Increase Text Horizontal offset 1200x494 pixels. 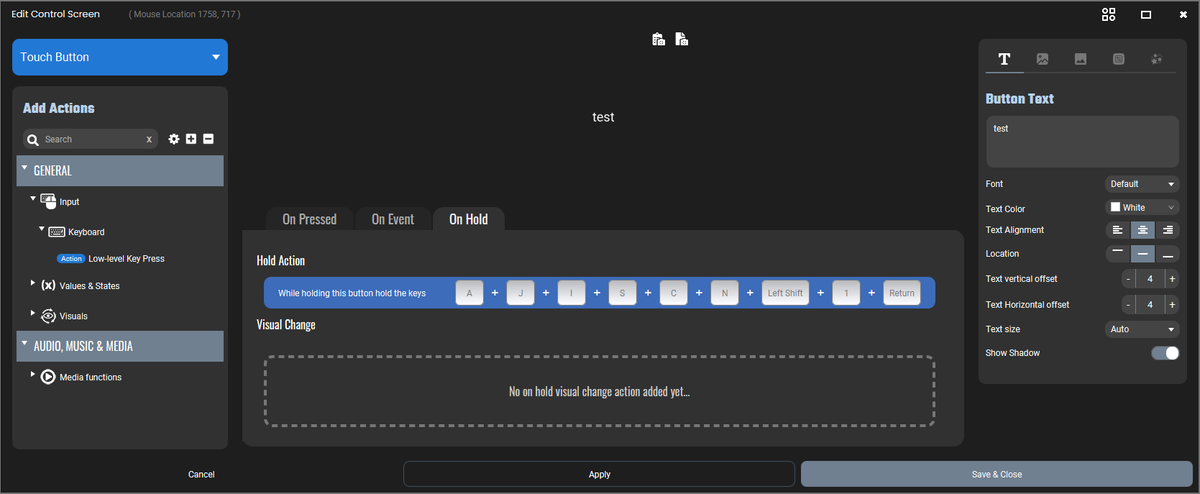[1172, 304]
